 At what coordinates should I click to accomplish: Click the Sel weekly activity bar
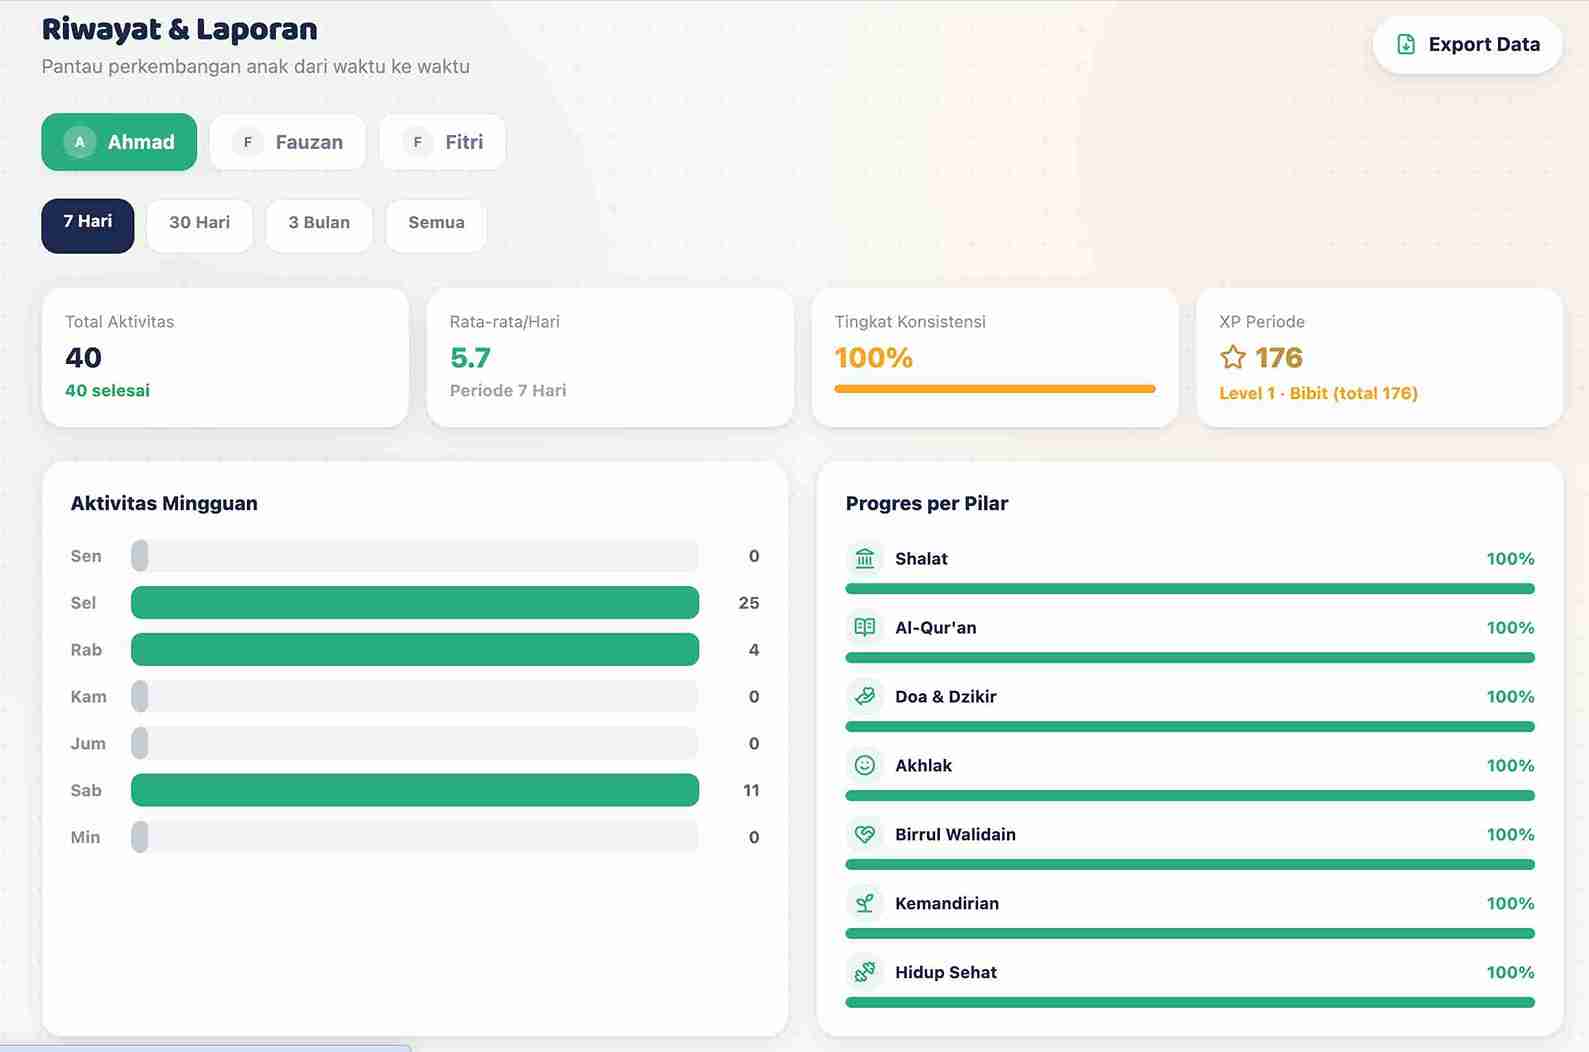(x=415, y=602)
